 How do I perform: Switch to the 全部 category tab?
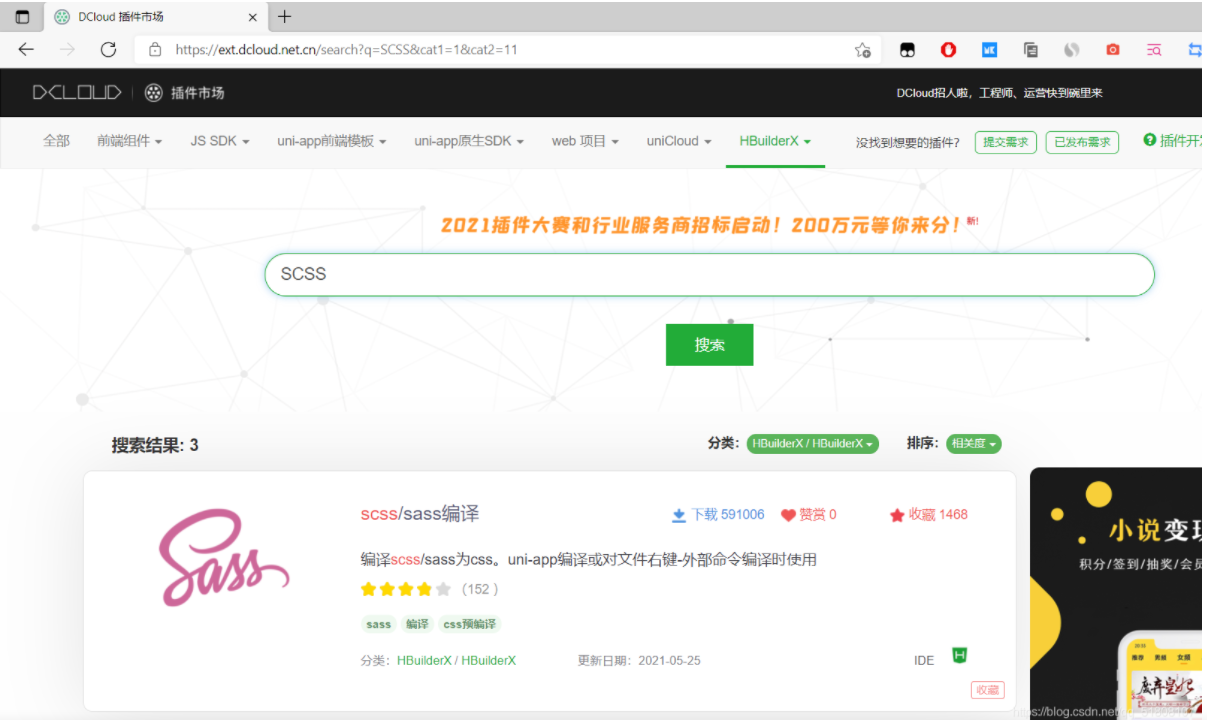pyautogui.click(x=55, y=141)
